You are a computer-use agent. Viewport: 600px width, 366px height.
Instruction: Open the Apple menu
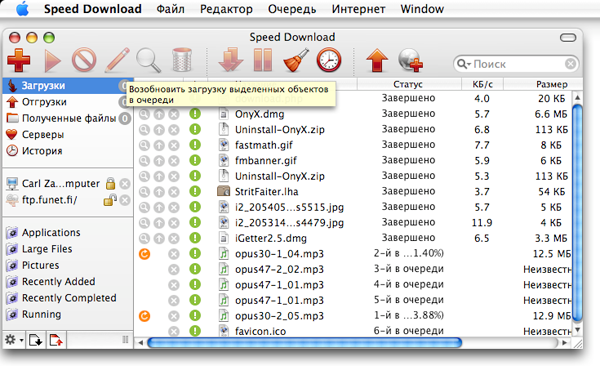tap(22, 8)
